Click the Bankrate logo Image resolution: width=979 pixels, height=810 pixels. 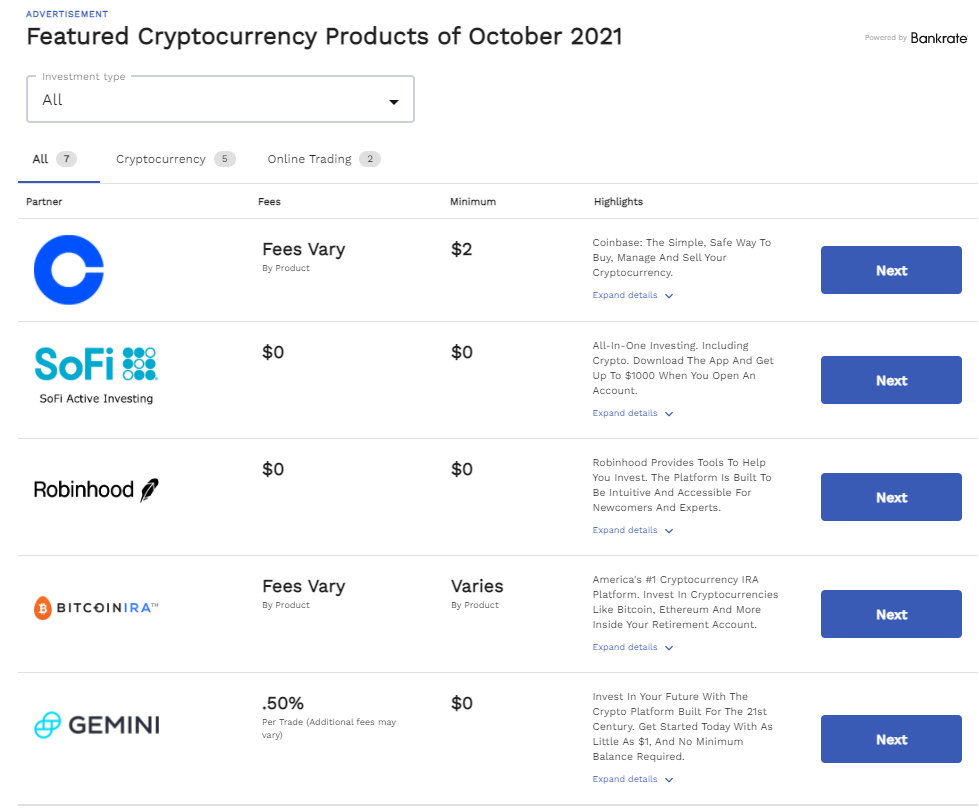tap(938, 38)
